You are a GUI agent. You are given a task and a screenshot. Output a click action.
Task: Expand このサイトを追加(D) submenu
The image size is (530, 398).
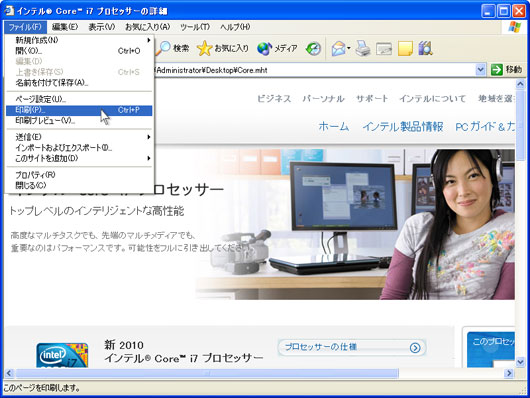point(149,158)
